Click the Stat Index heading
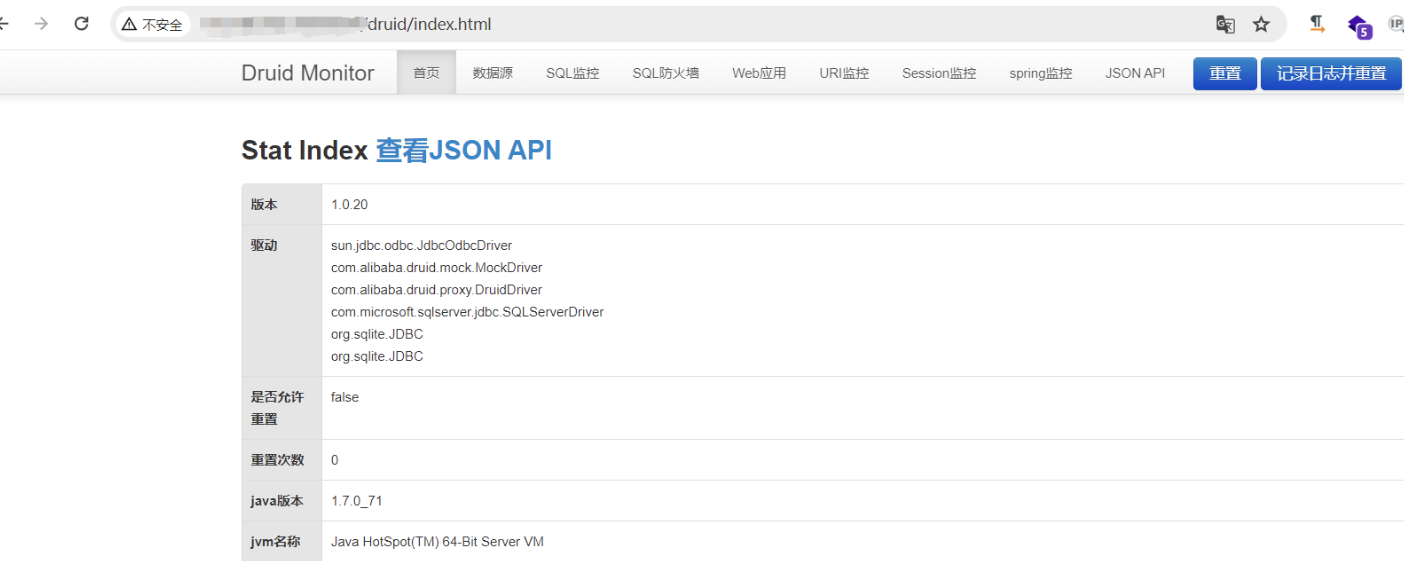1404x561 pixels. (x=305, y=150)
